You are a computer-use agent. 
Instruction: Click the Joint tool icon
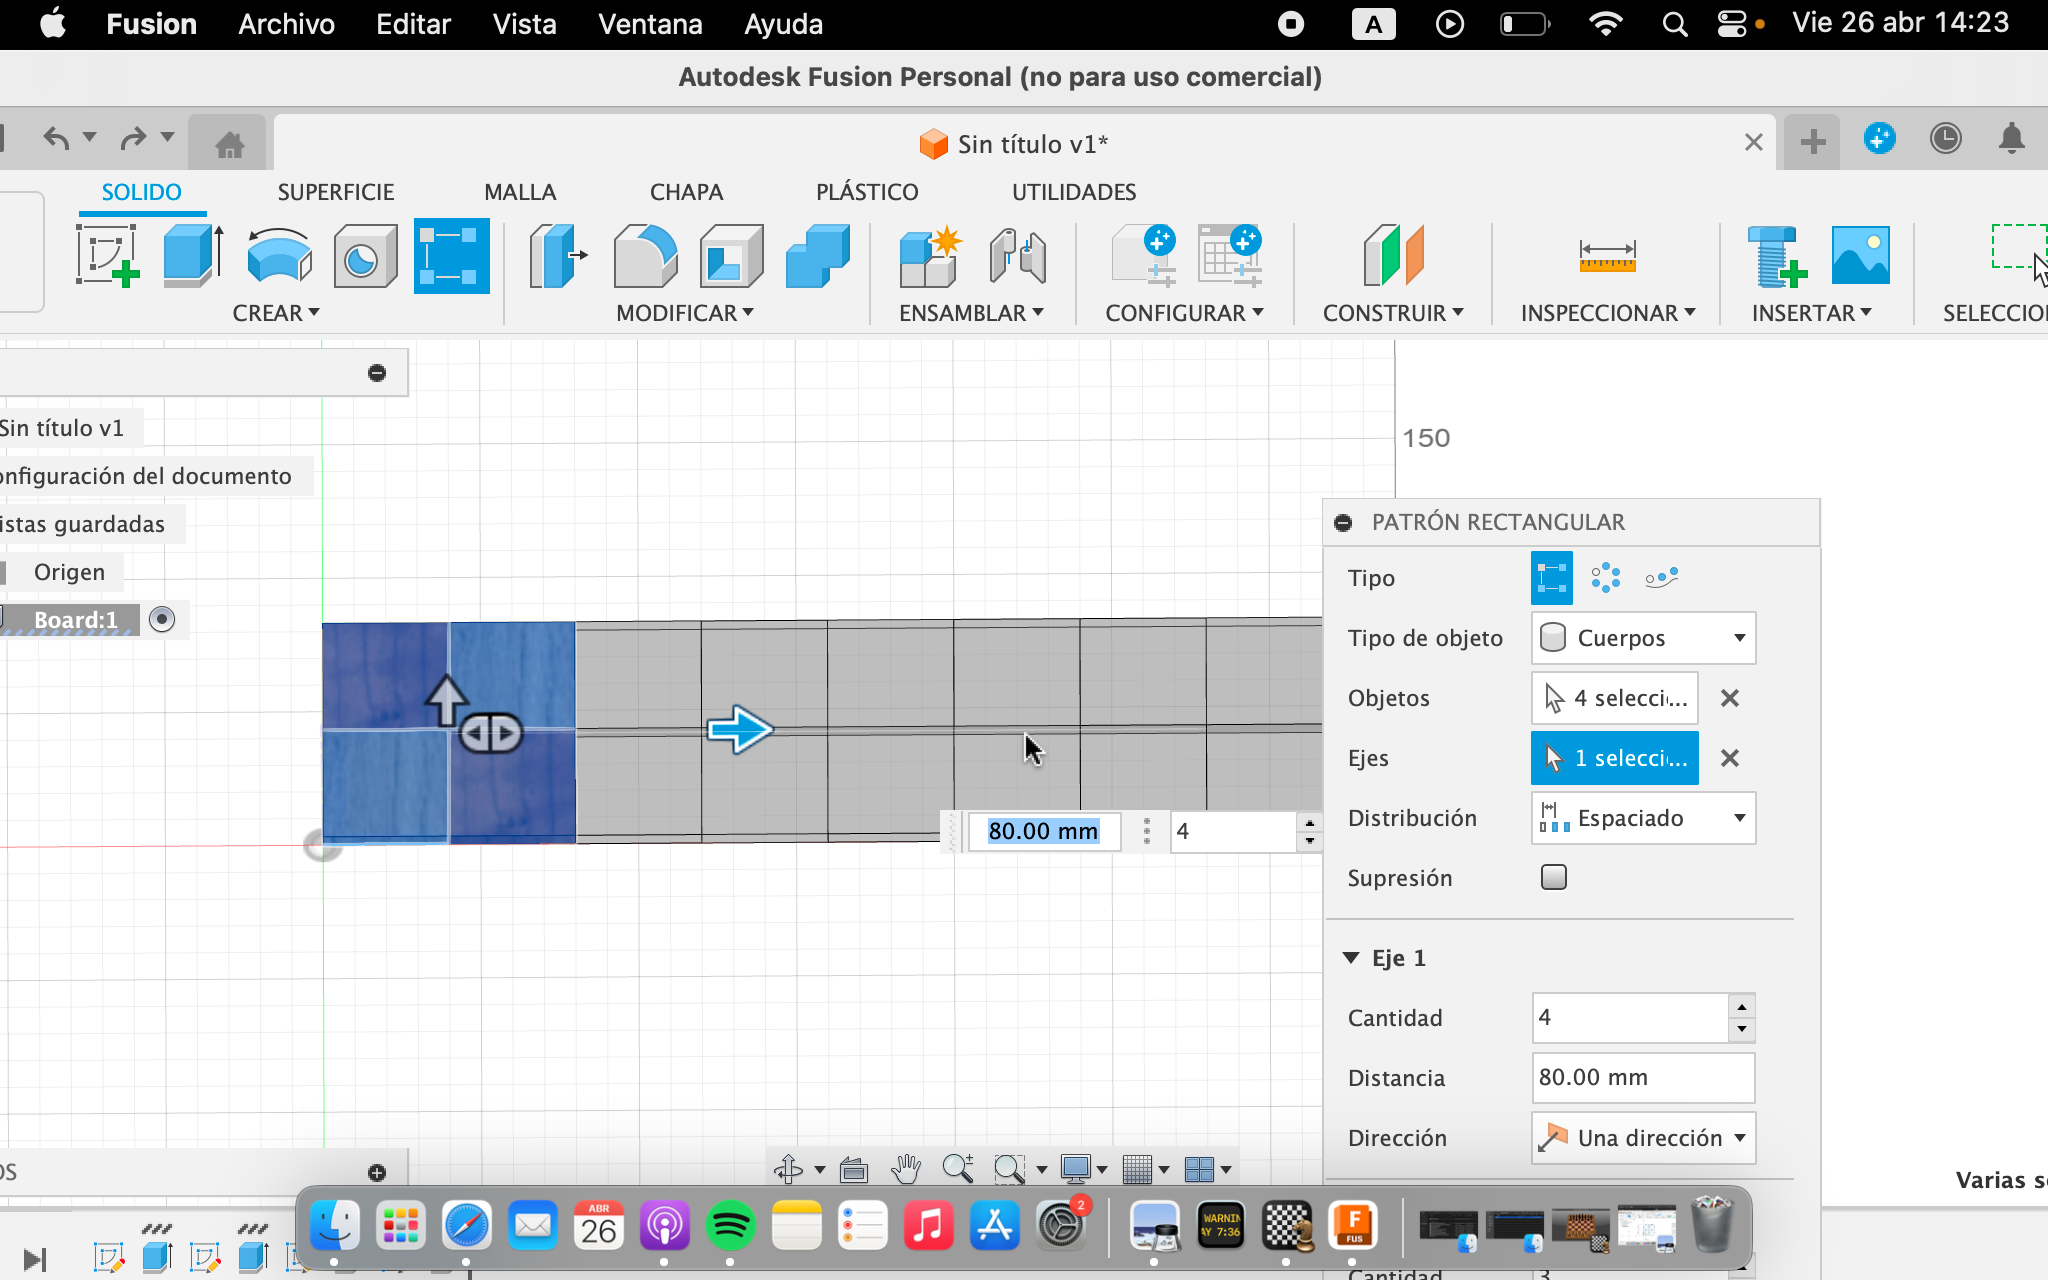coord(1017,255)
